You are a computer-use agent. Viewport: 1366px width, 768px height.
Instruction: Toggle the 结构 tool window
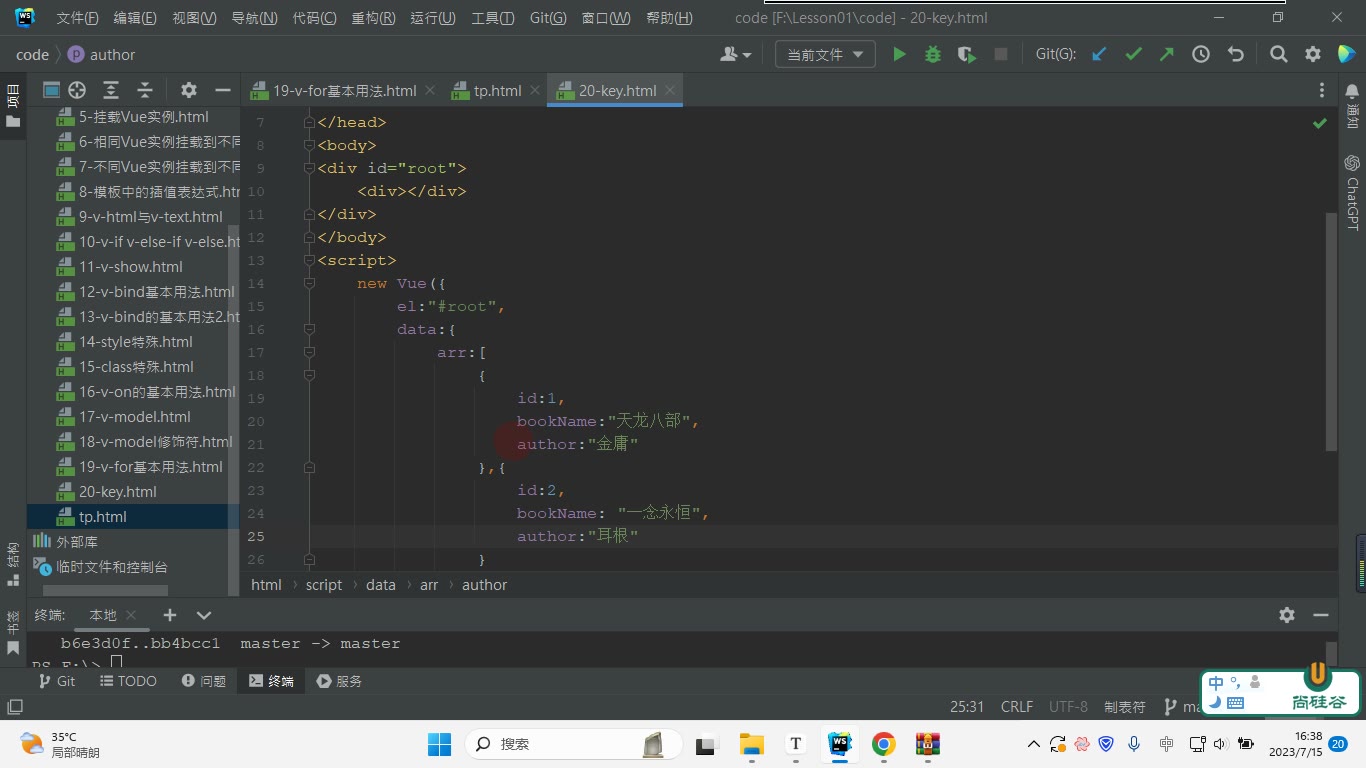pyautogui.click(x=13, y=564)
